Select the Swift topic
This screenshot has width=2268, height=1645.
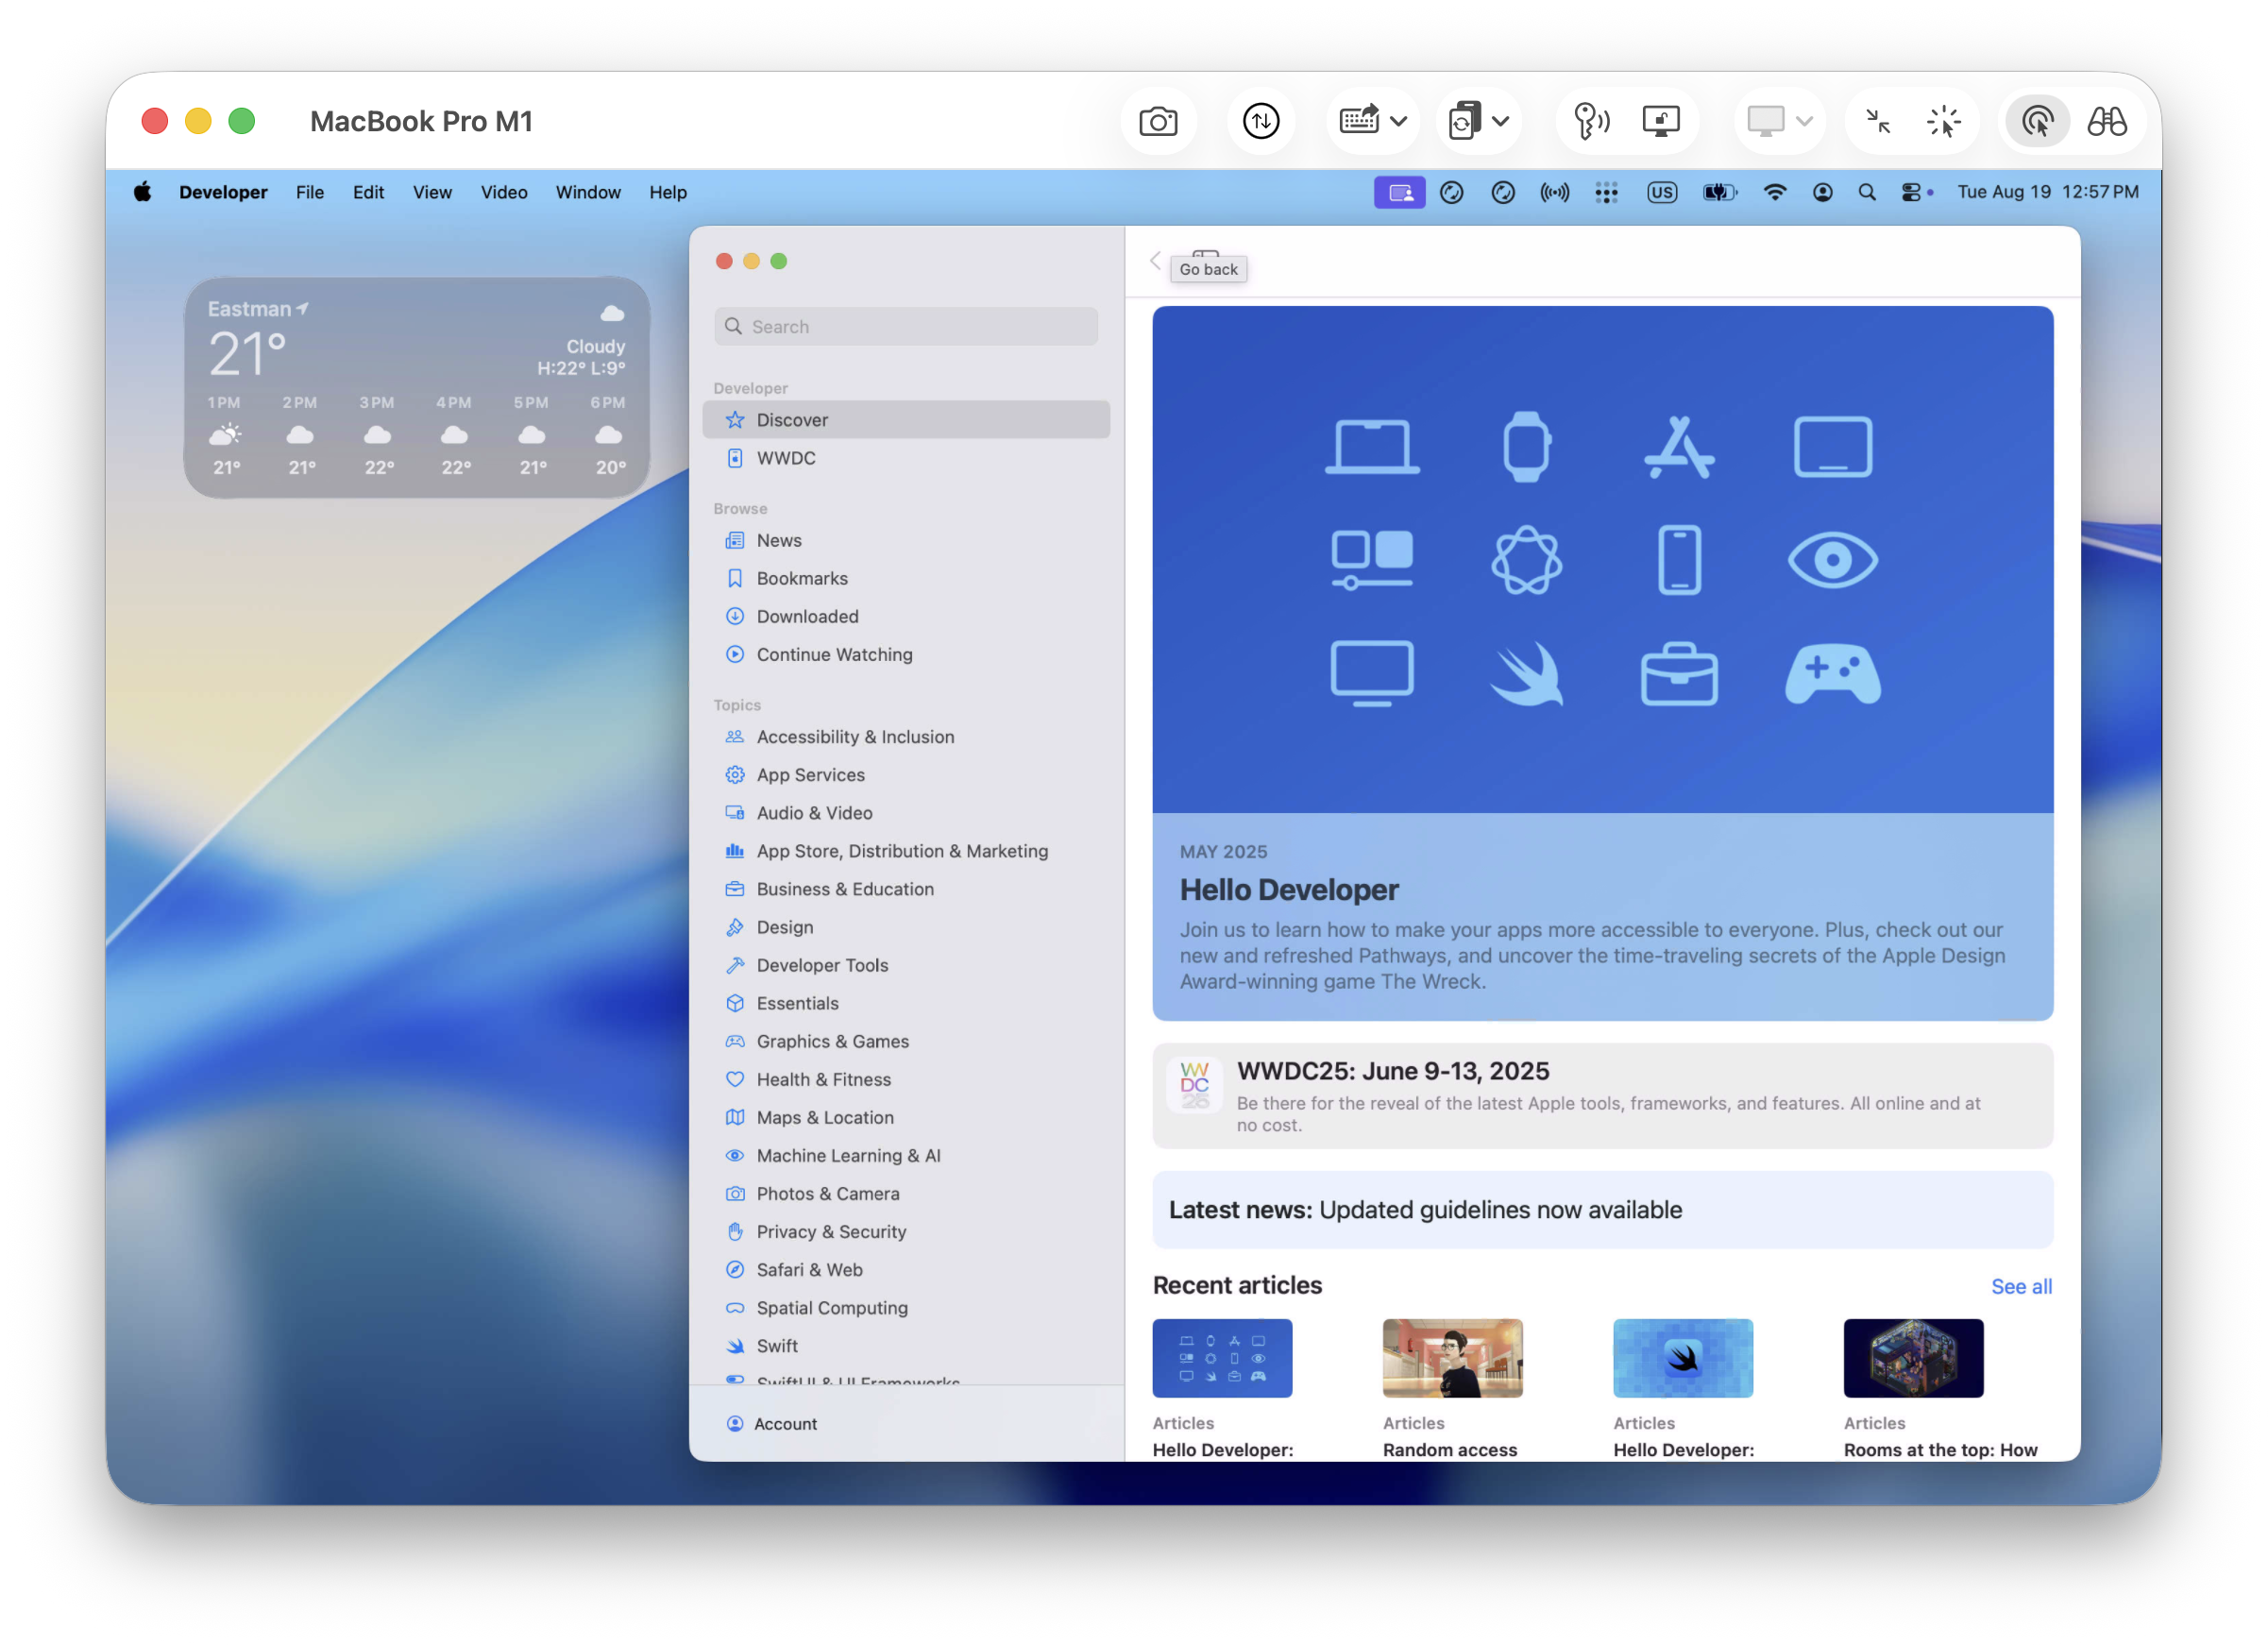tap(905, 1345)
